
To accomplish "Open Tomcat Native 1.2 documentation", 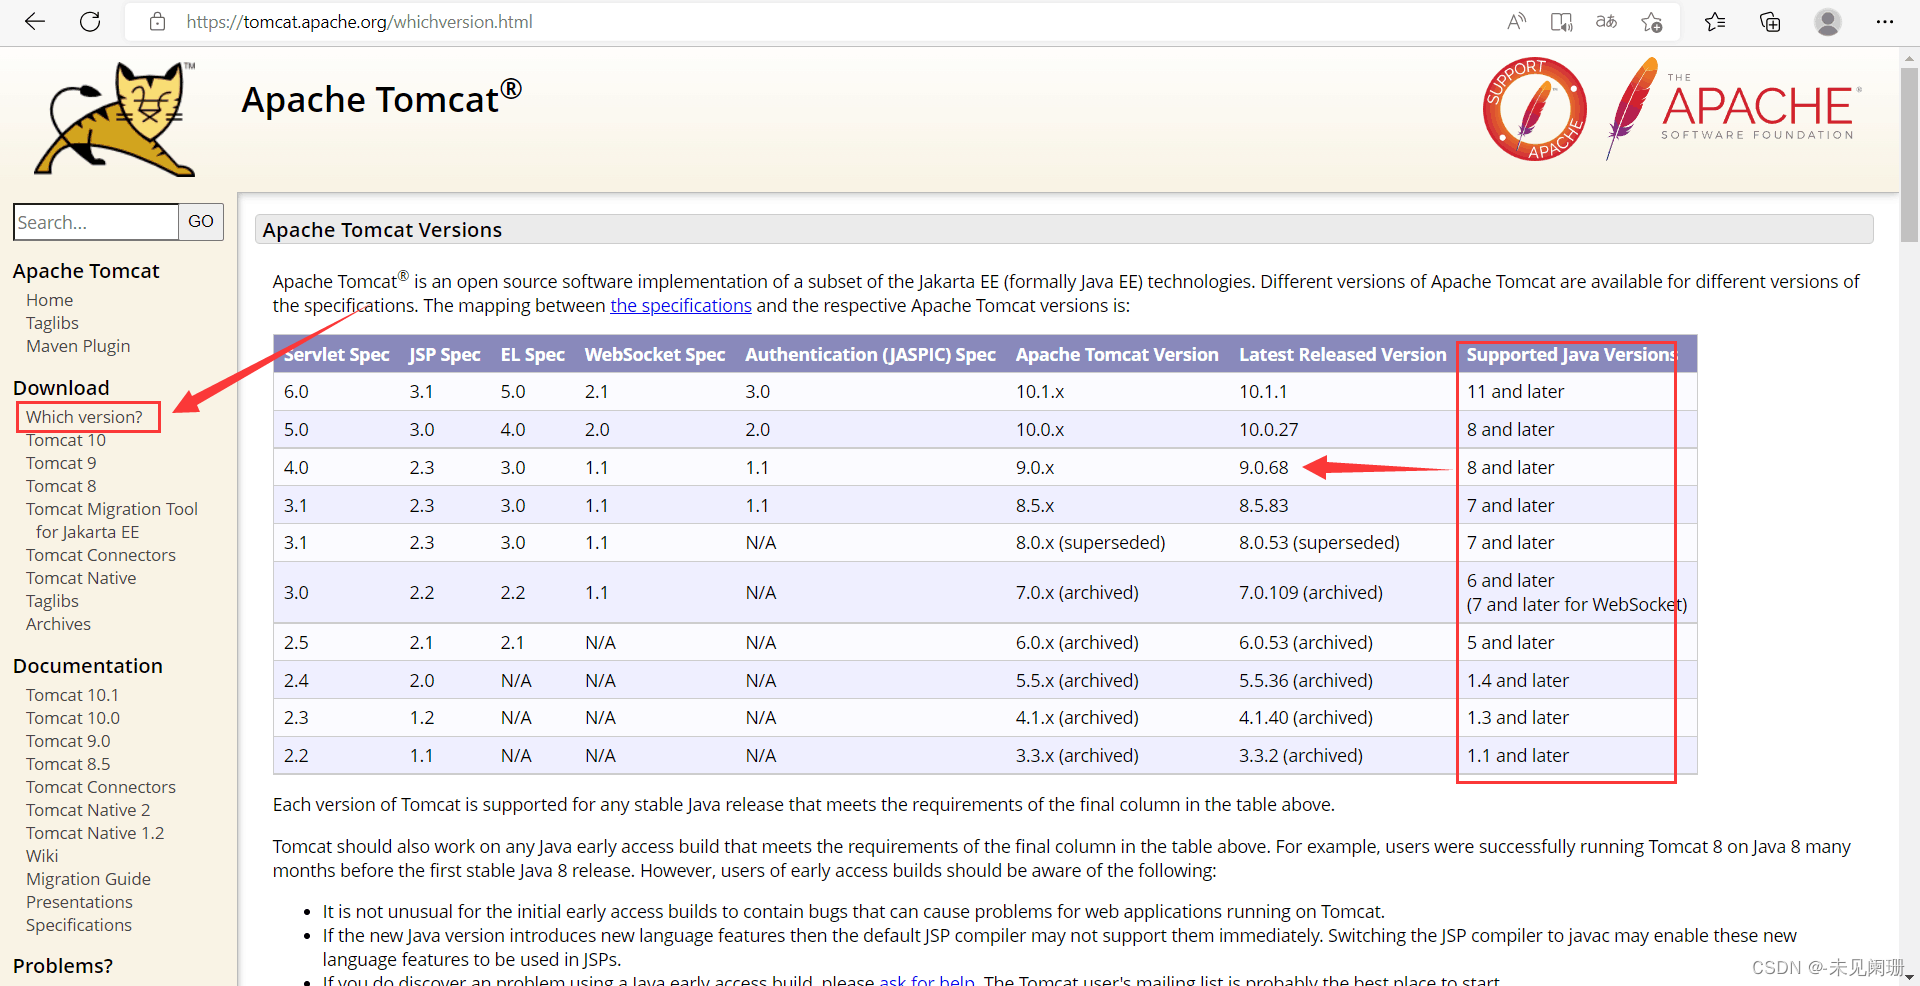I will 95,833.
